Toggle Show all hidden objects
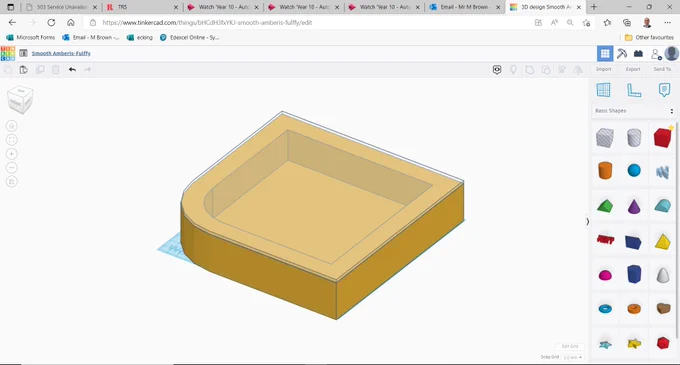This screenshot has width=680, height=365. pyautogui.click(x=497, y=69)
